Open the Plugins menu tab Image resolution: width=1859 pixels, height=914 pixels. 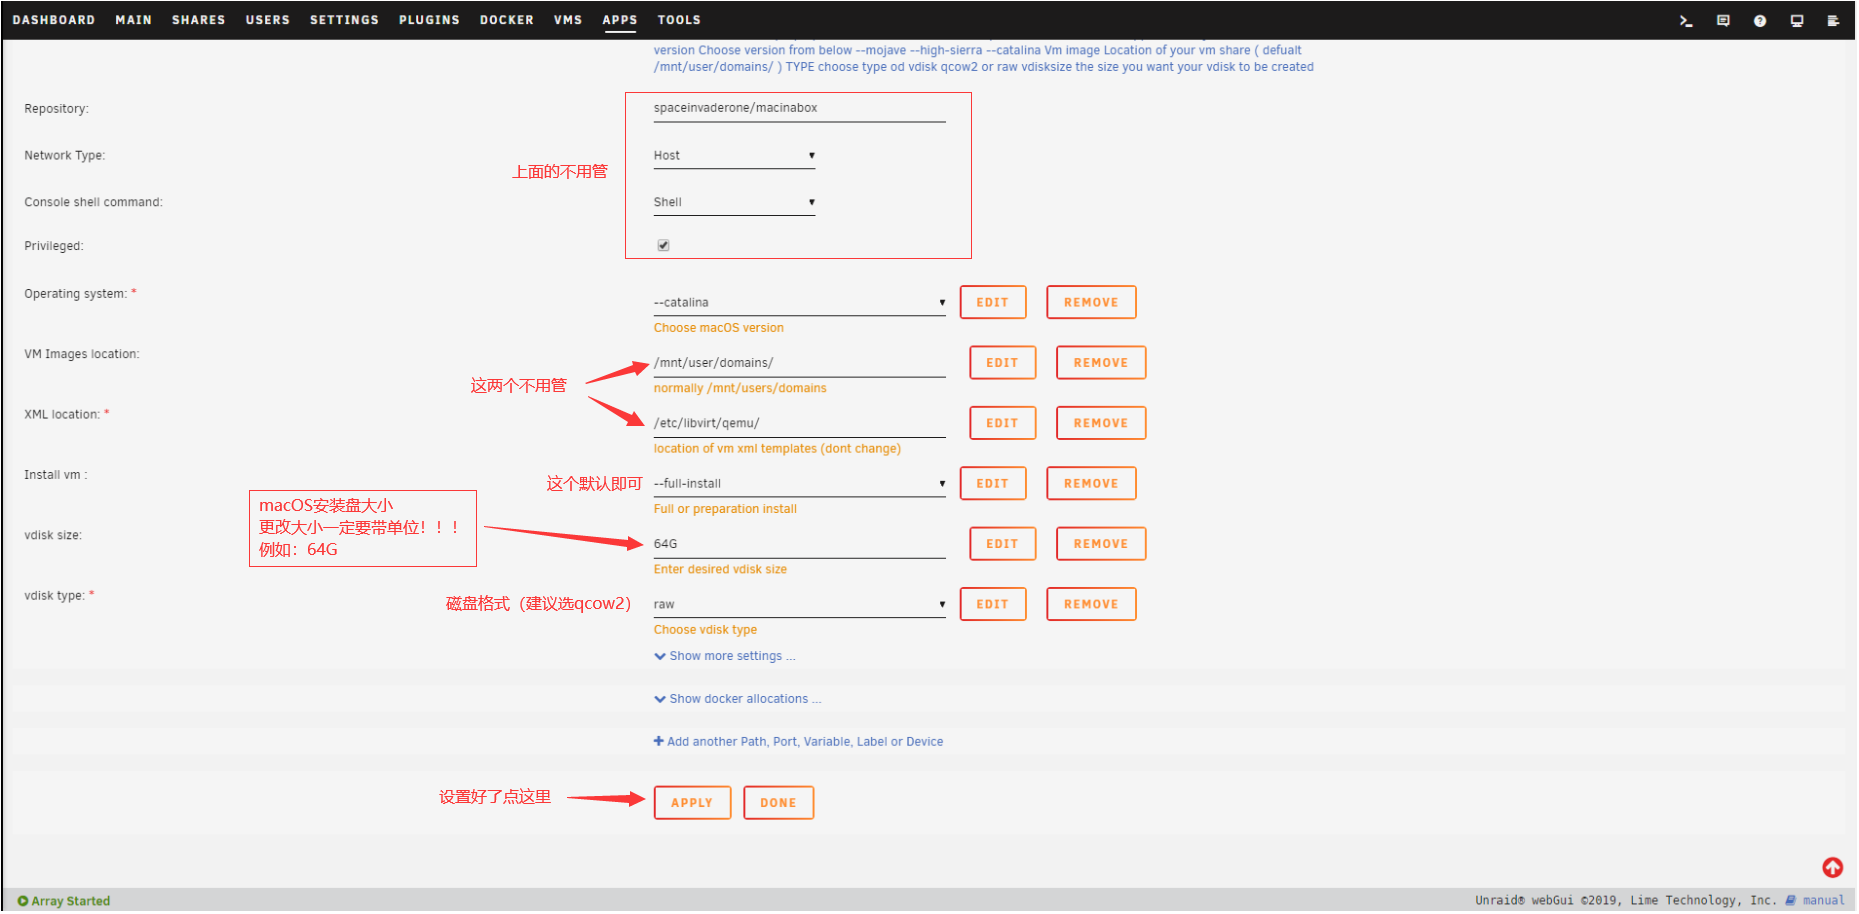click(429, 20)
